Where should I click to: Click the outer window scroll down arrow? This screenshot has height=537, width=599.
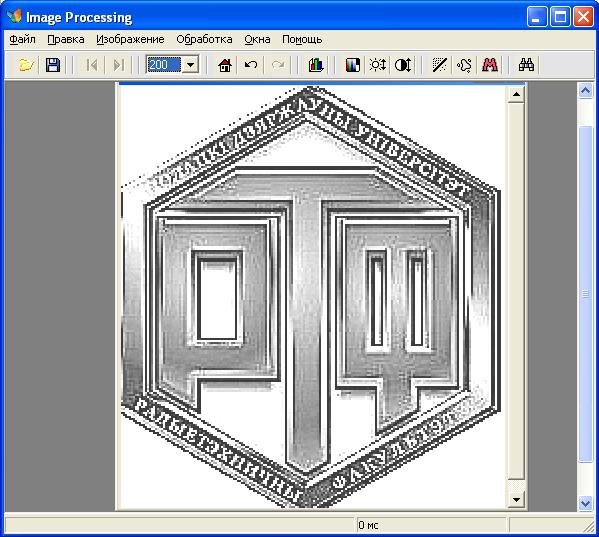coord(585,503)
